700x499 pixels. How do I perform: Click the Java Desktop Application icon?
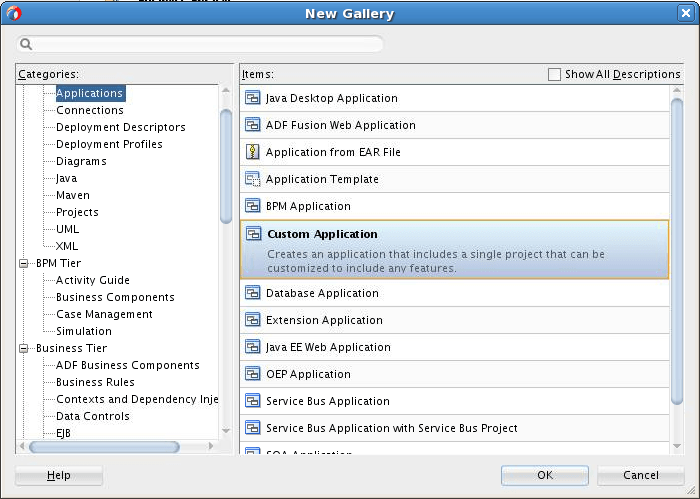253,98
